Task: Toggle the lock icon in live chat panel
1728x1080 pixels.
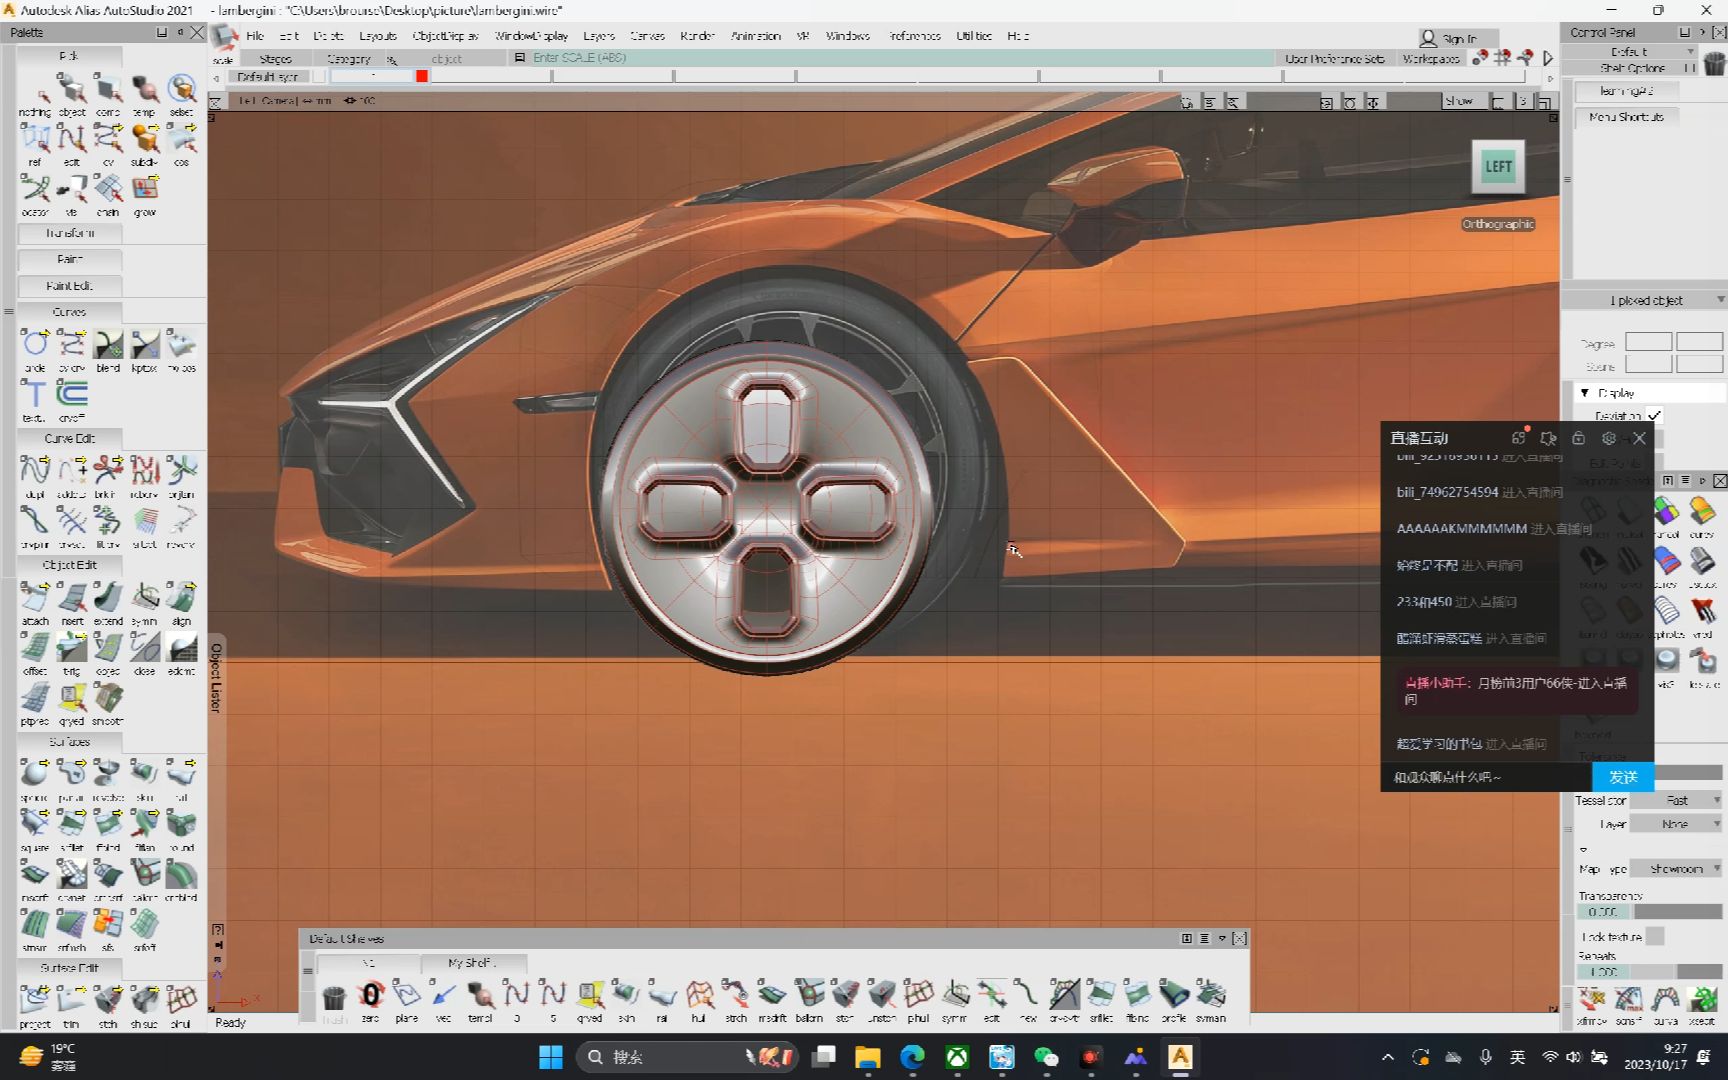Action: coord(1578,438)
